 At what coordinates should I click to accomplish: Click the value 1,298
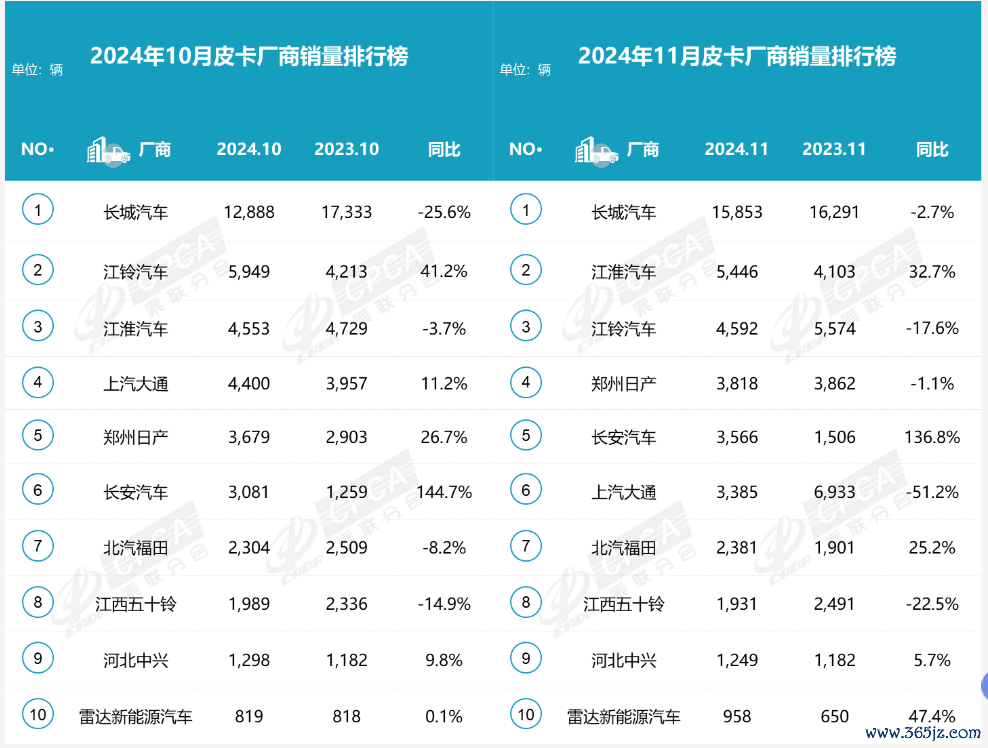[249, 660]
